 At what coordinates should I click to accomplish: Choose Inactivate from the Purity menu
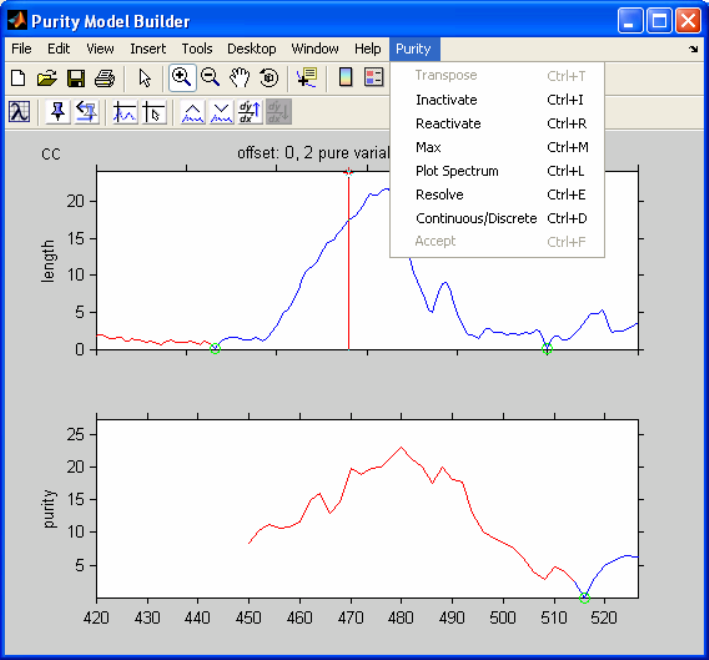[x=446, y=100]
